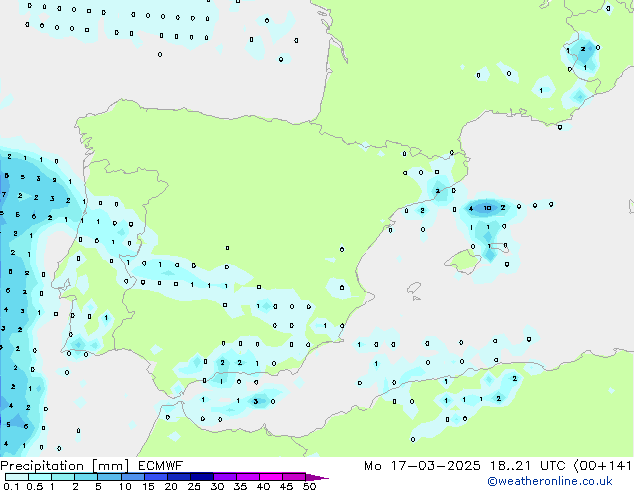Click the 30–35 mm purple legend swatch
634x490 pixels.
225,477
